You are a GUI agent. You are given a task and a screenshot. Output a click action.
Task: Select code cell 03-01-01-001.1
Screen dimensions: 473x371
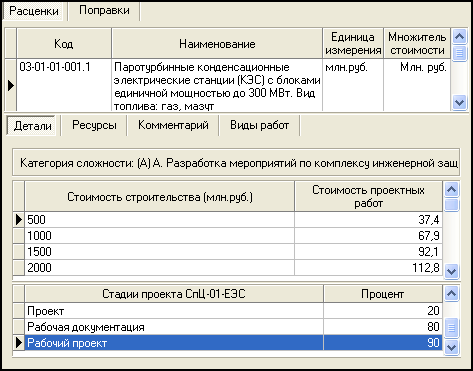tap(64, 85)
